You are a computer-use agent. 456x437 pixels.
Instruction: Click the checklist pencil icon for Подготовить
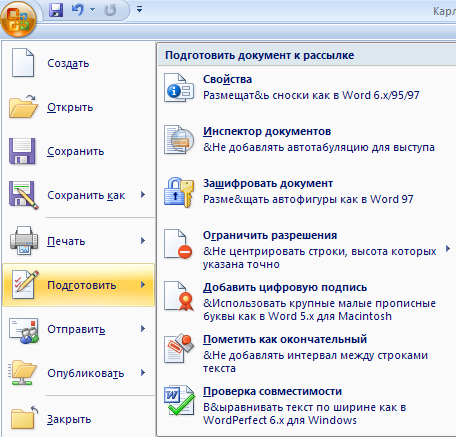(x=25, y=285)
